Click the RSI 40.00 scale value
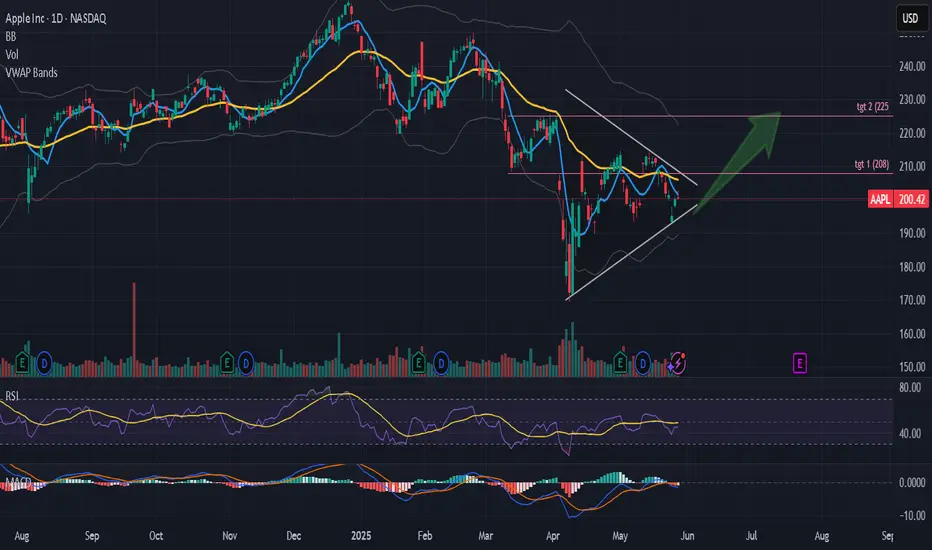The image size is (932, 550). [910, 433]
